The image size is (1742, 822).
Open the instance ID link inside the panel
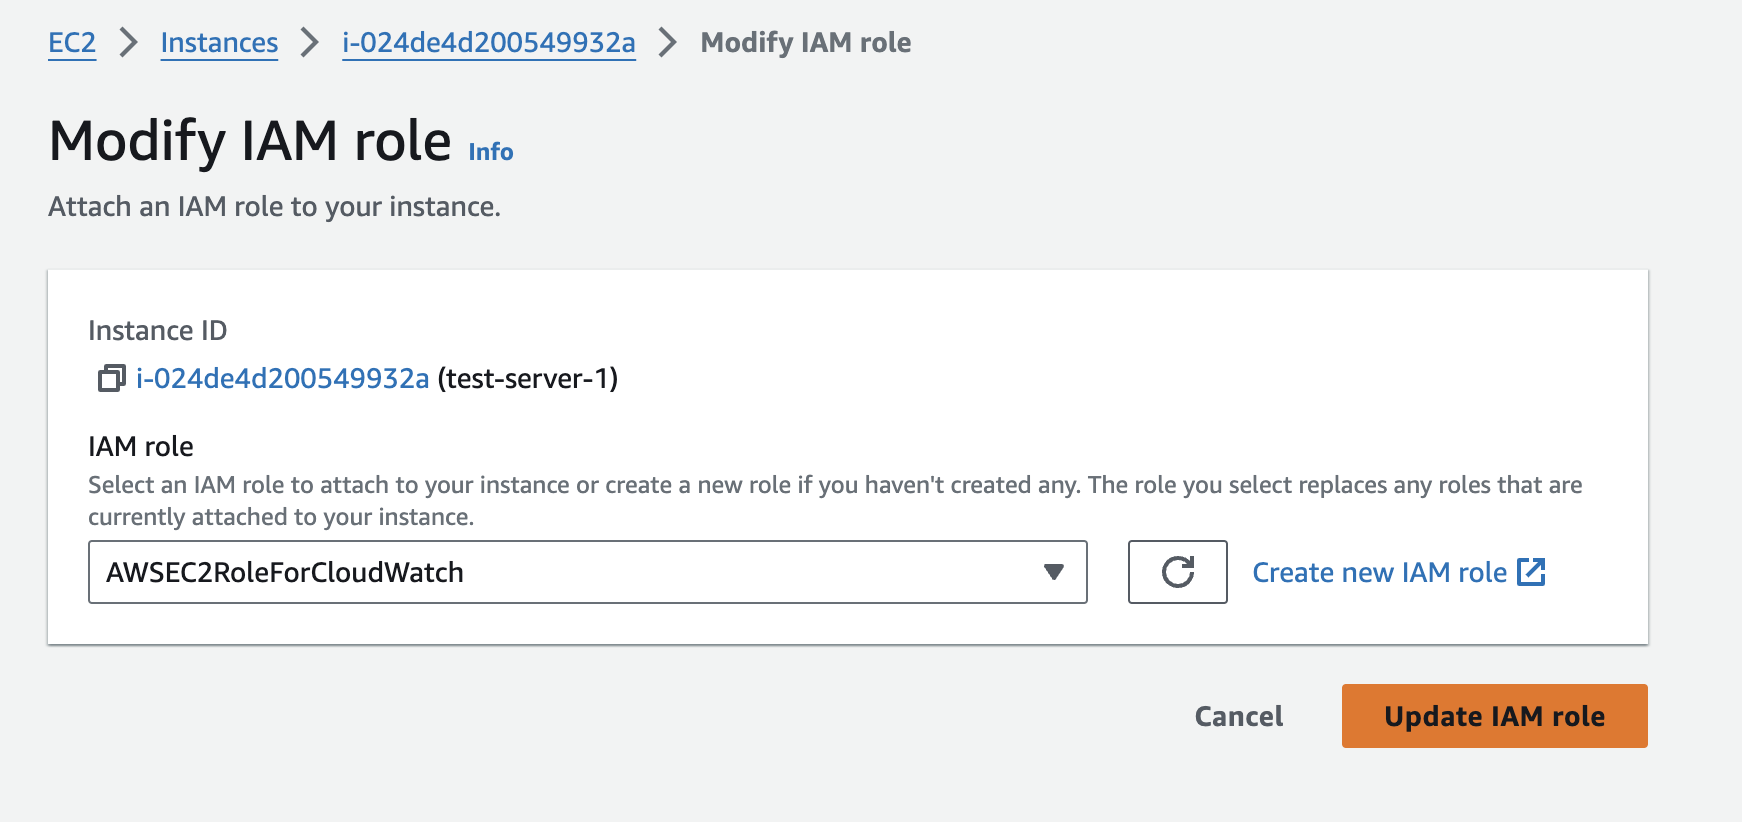click(x=282, y=379)
